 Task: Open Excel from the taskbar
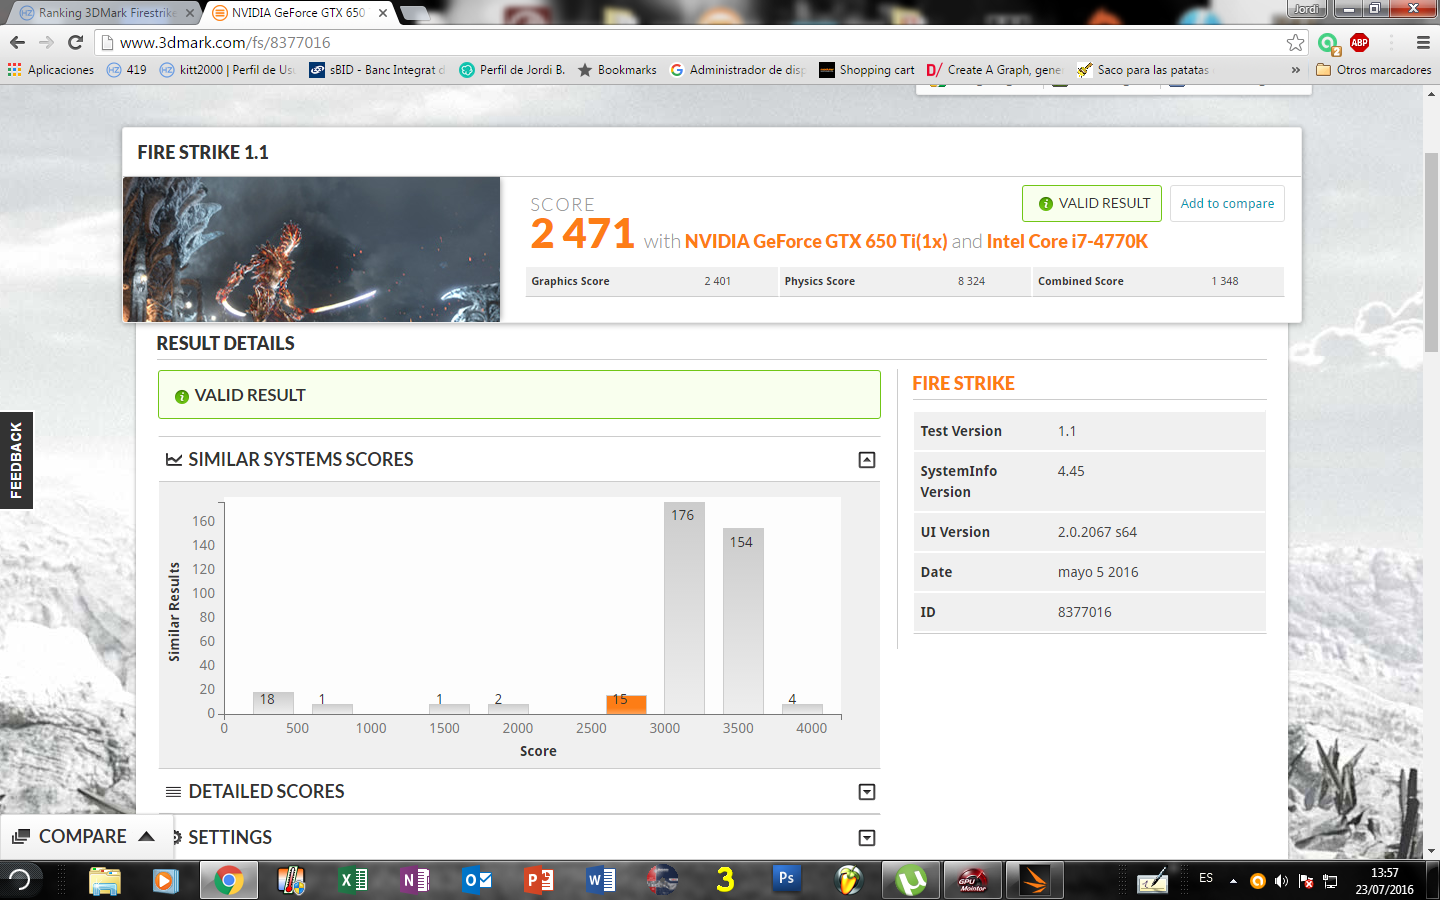(353, 880)
